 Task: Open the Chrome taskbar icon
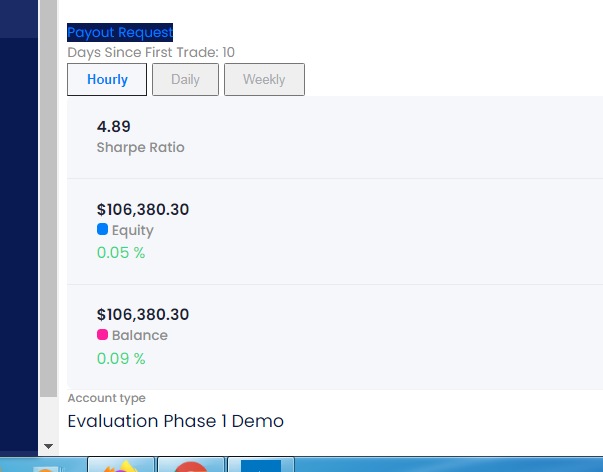(191, 465)
